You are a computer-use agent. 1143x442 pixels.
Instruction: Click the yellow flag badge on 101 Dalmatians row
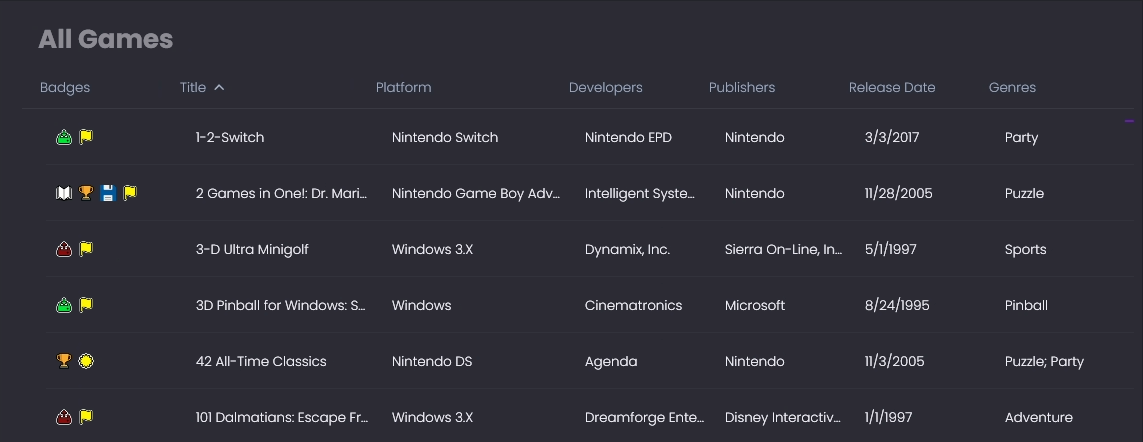[86, 417]
